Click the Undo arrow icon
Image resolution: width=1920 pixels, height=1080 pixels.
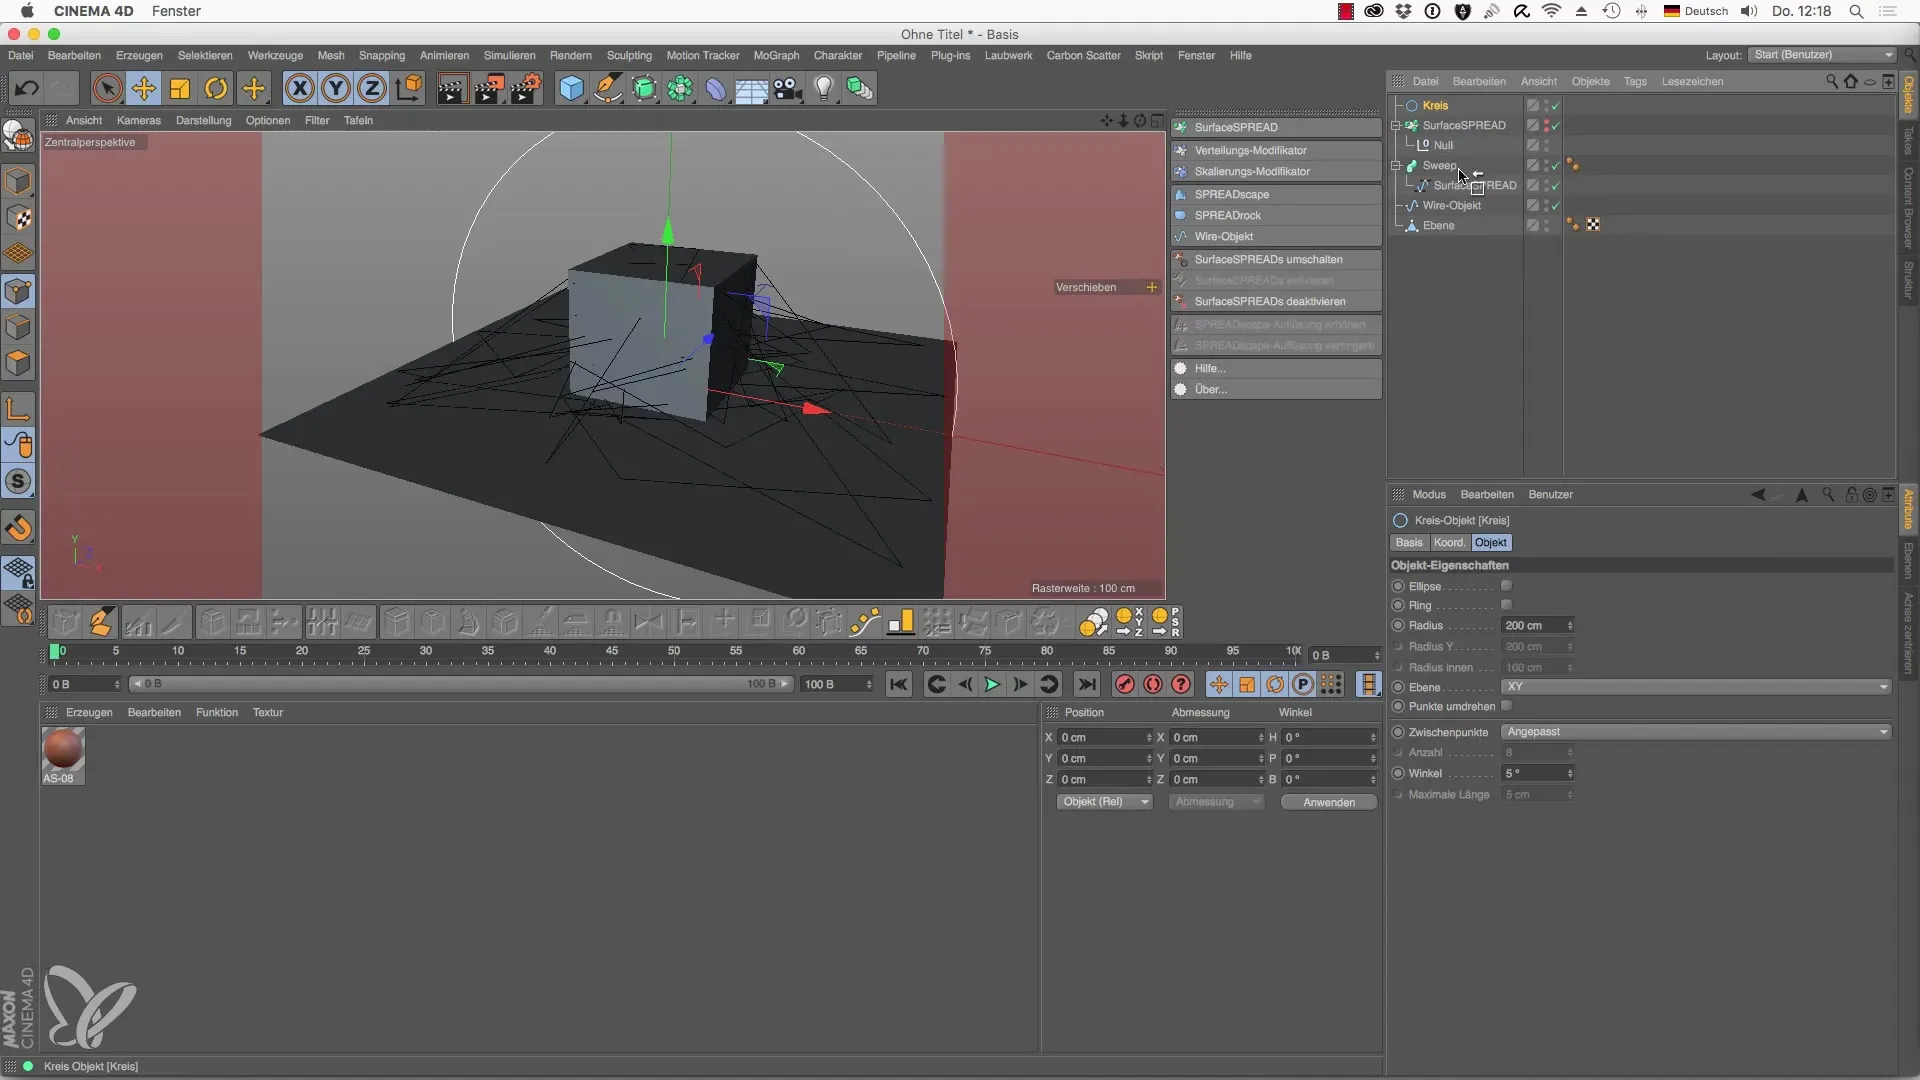click(x=26, y=89)
